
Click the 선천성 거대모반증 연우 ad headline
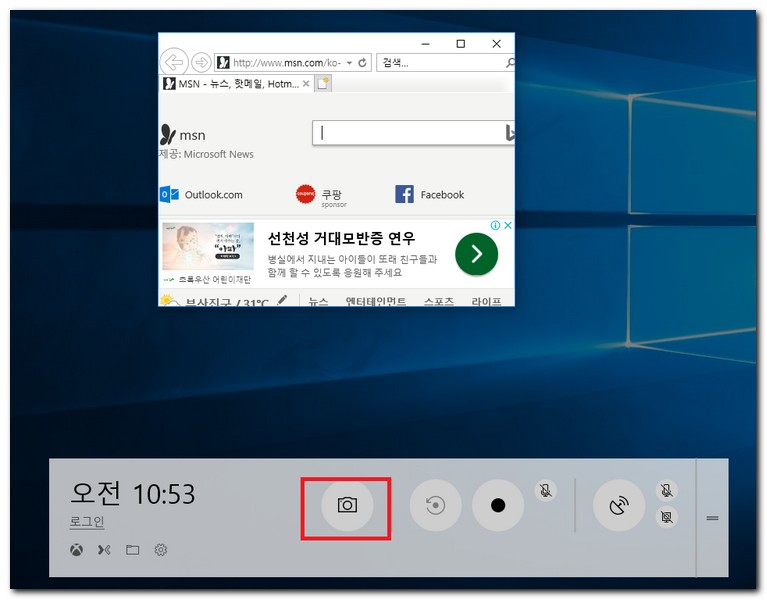(x=341, y=239)
